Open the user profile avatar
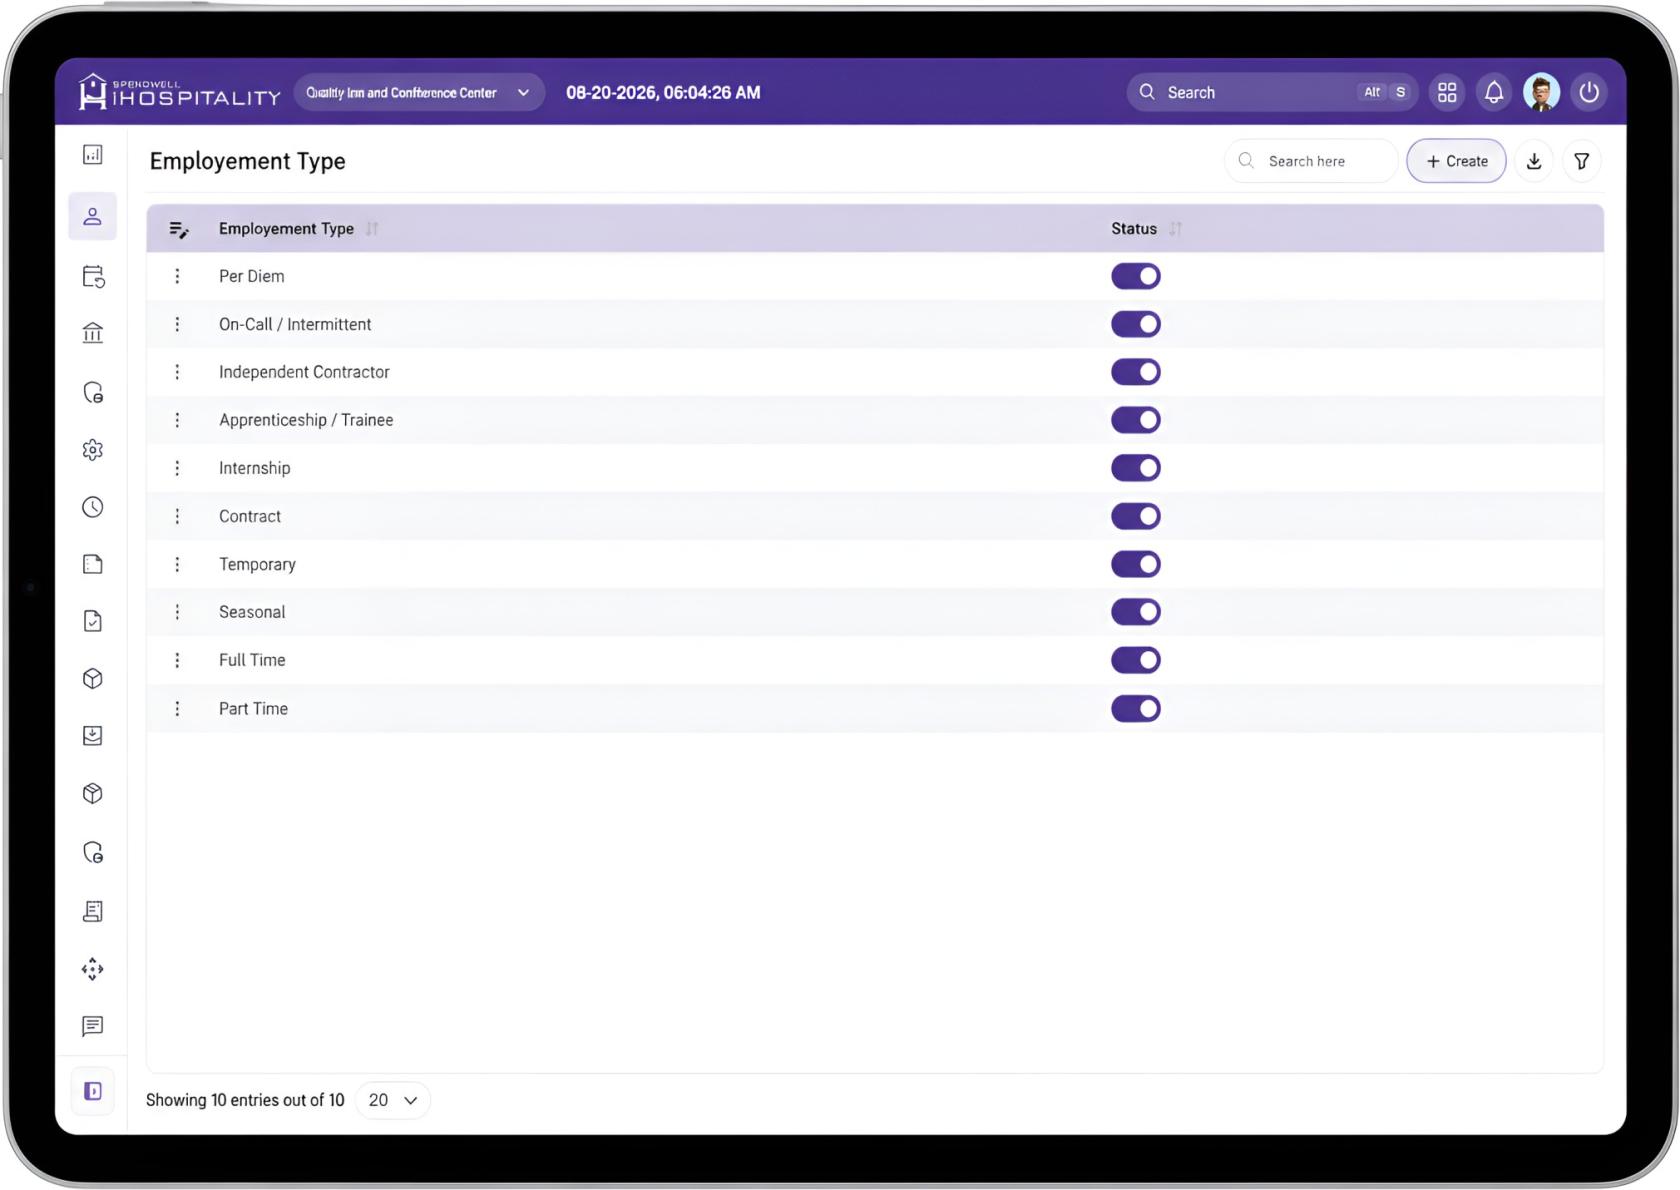Viewport: 1680px width, 1190px height. point(1541,92)
